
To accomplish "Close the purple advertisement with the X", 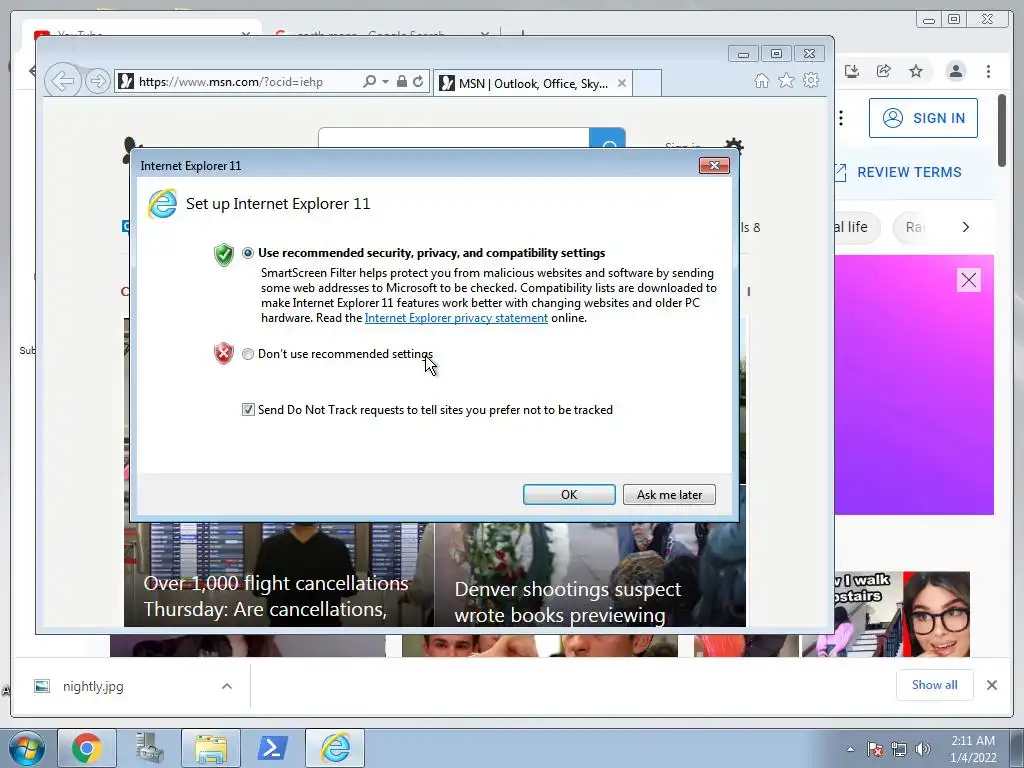I will pos(968,280).
